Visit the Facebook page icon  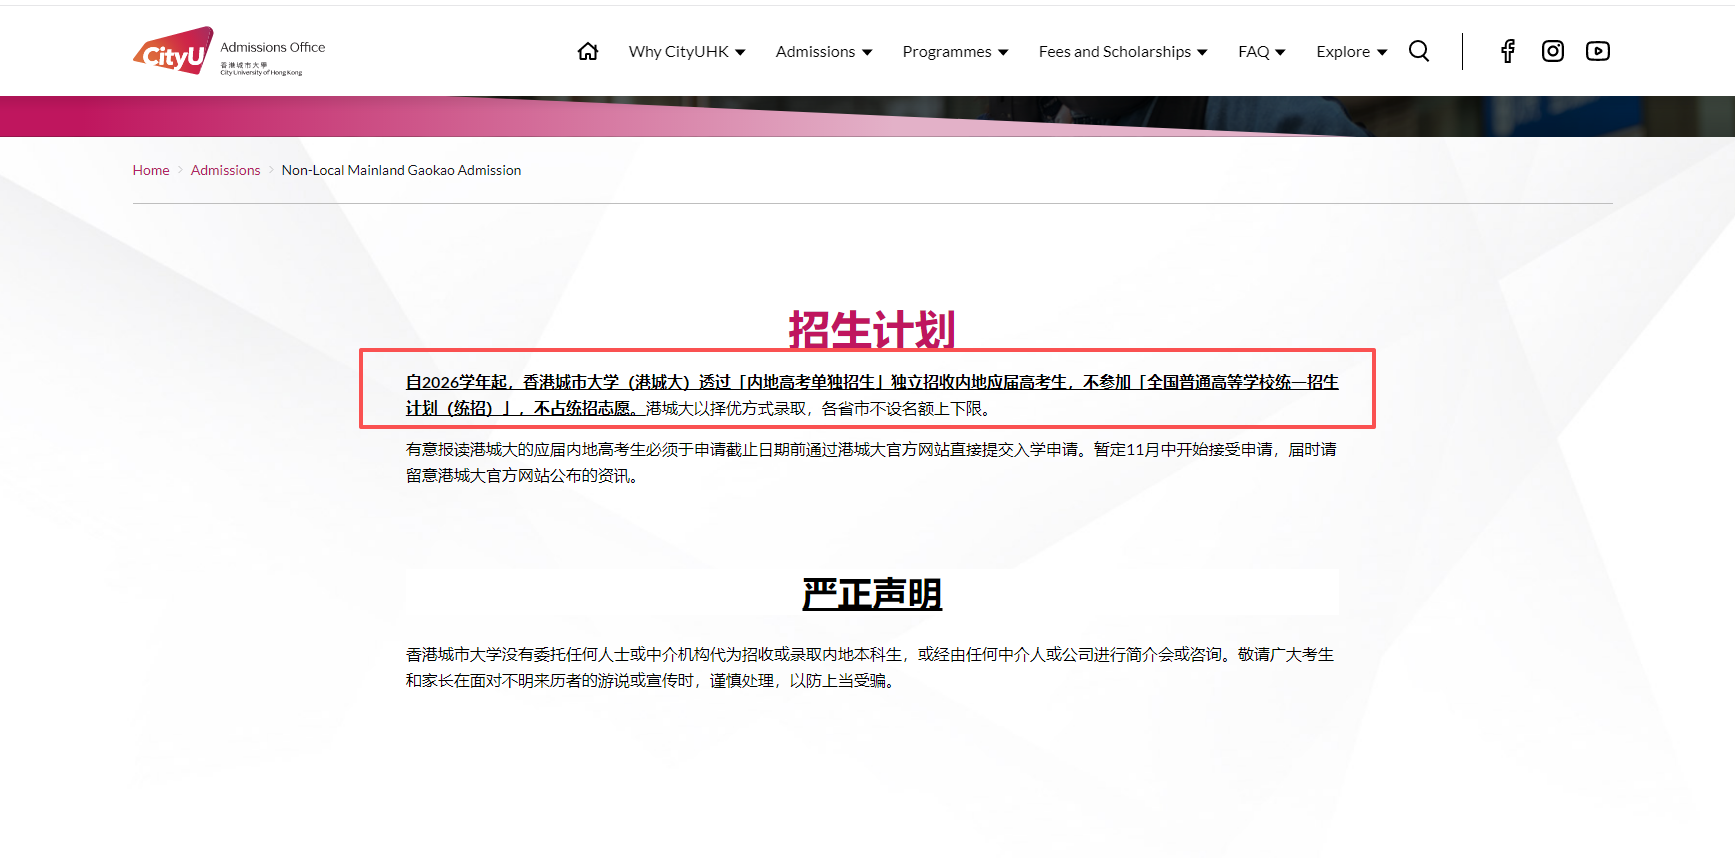1507,51
